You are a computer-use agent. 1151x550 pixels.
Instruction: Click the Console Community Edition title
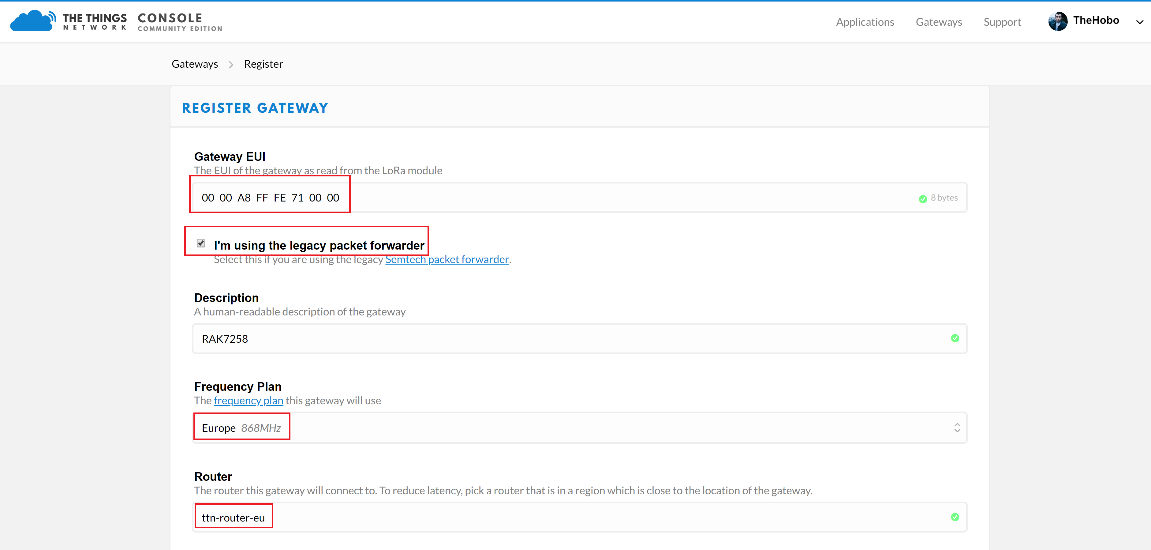coord(180,22)
